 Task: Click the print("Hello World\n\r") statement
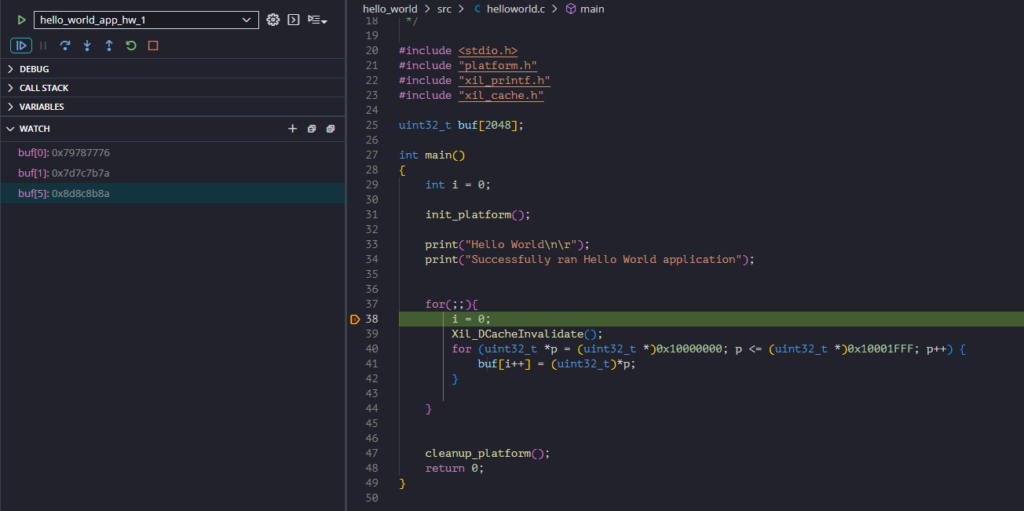pos(507,244)
